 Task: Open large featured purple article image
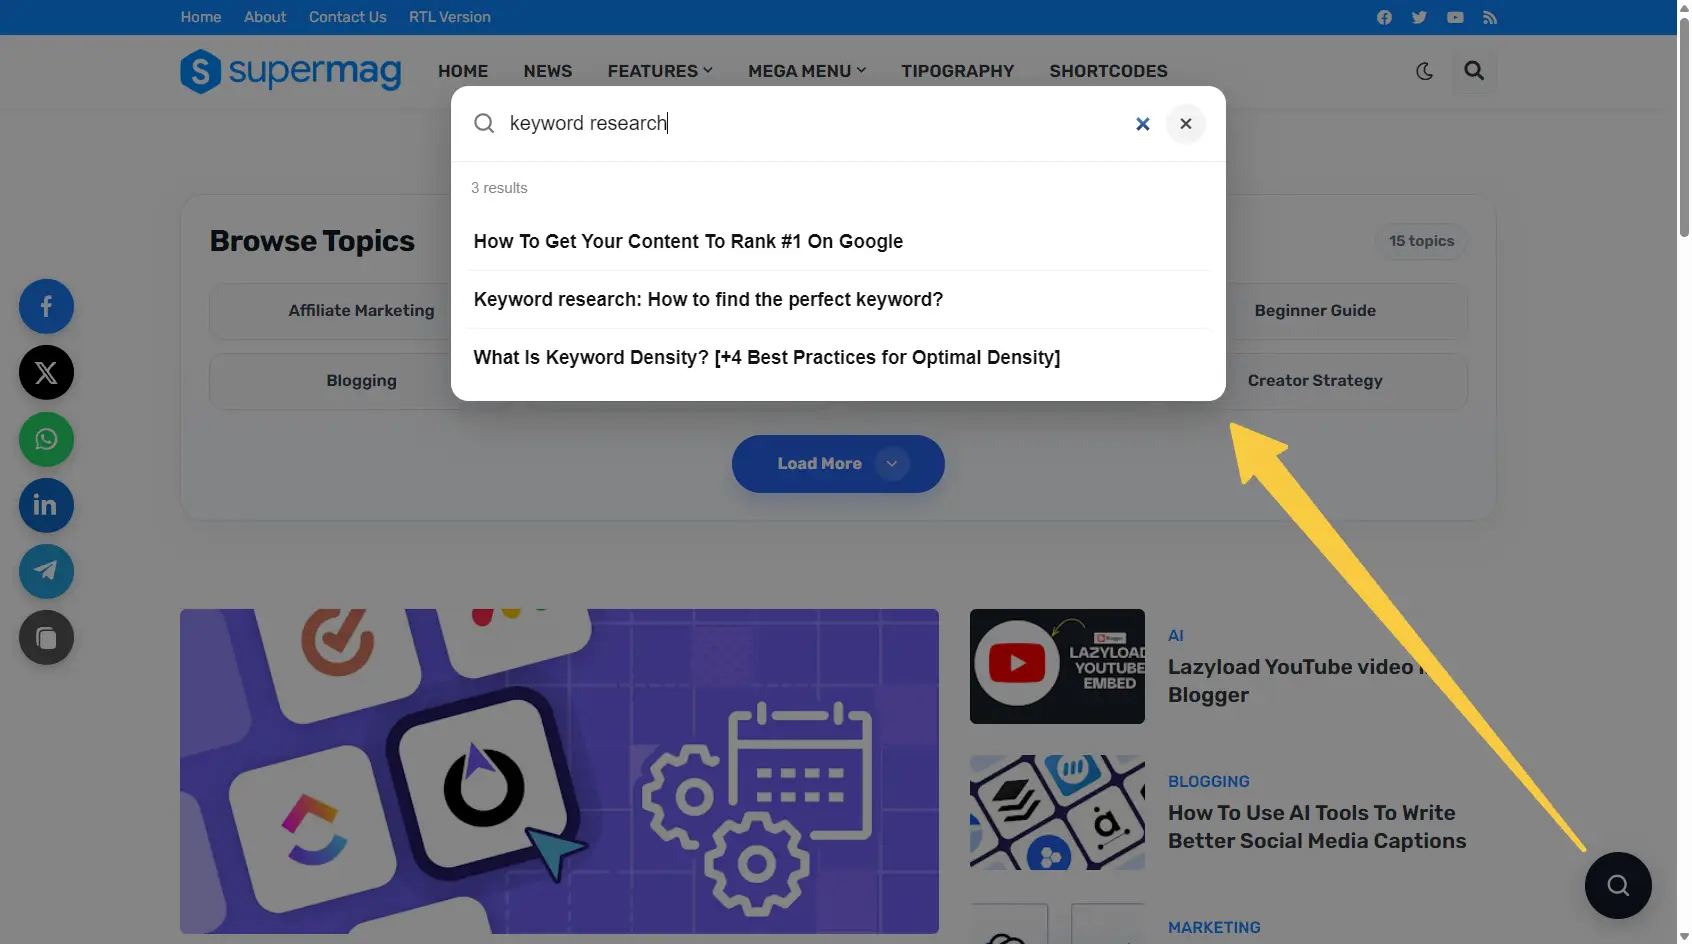point(559,771)
